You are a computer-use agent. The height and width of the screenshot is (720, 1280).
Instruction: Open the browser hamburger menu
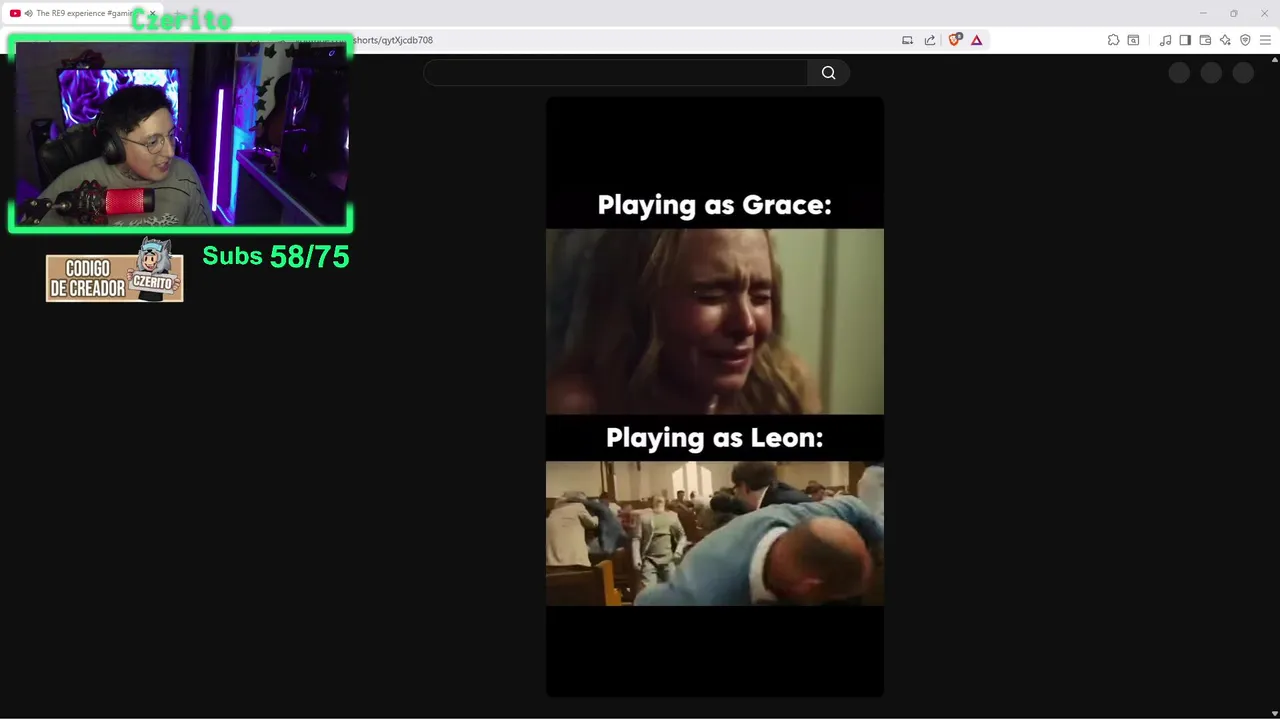click(1265, 40)
